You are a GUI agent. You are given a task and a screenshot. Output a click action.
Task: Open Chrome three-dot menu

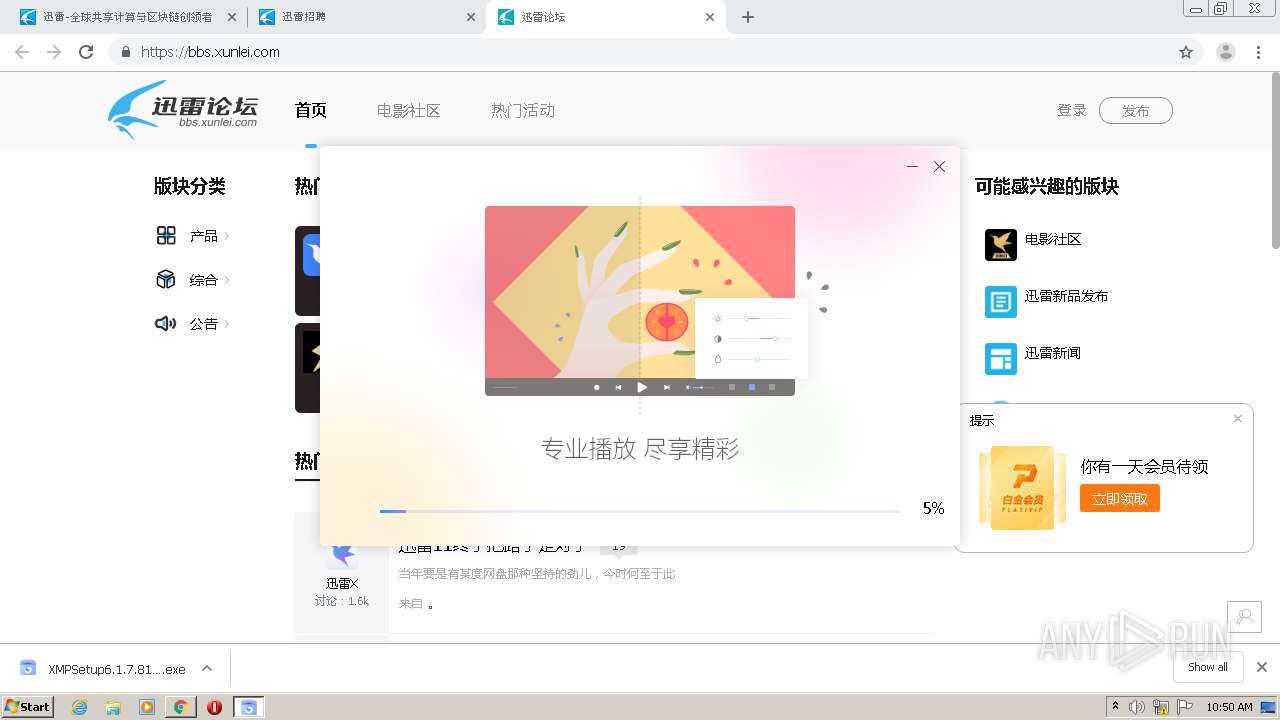[1260, 52]
